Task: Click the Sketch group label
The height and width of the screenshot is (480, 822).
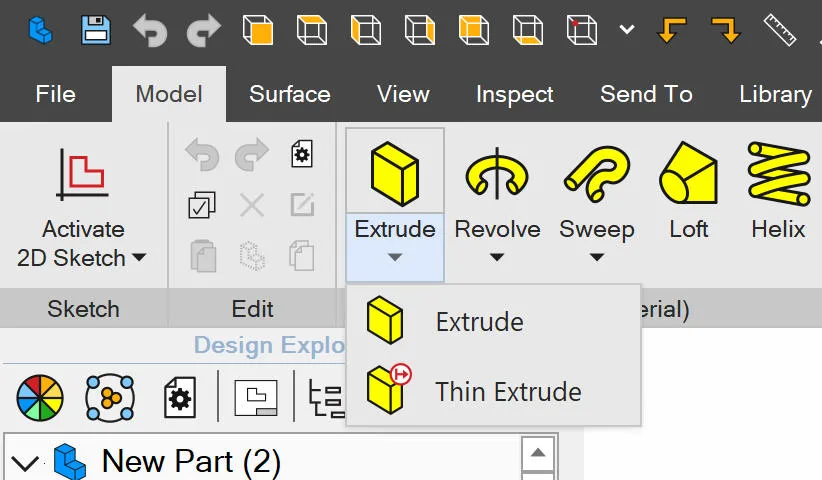Action: pyautogui.click(x=83, y=309)
